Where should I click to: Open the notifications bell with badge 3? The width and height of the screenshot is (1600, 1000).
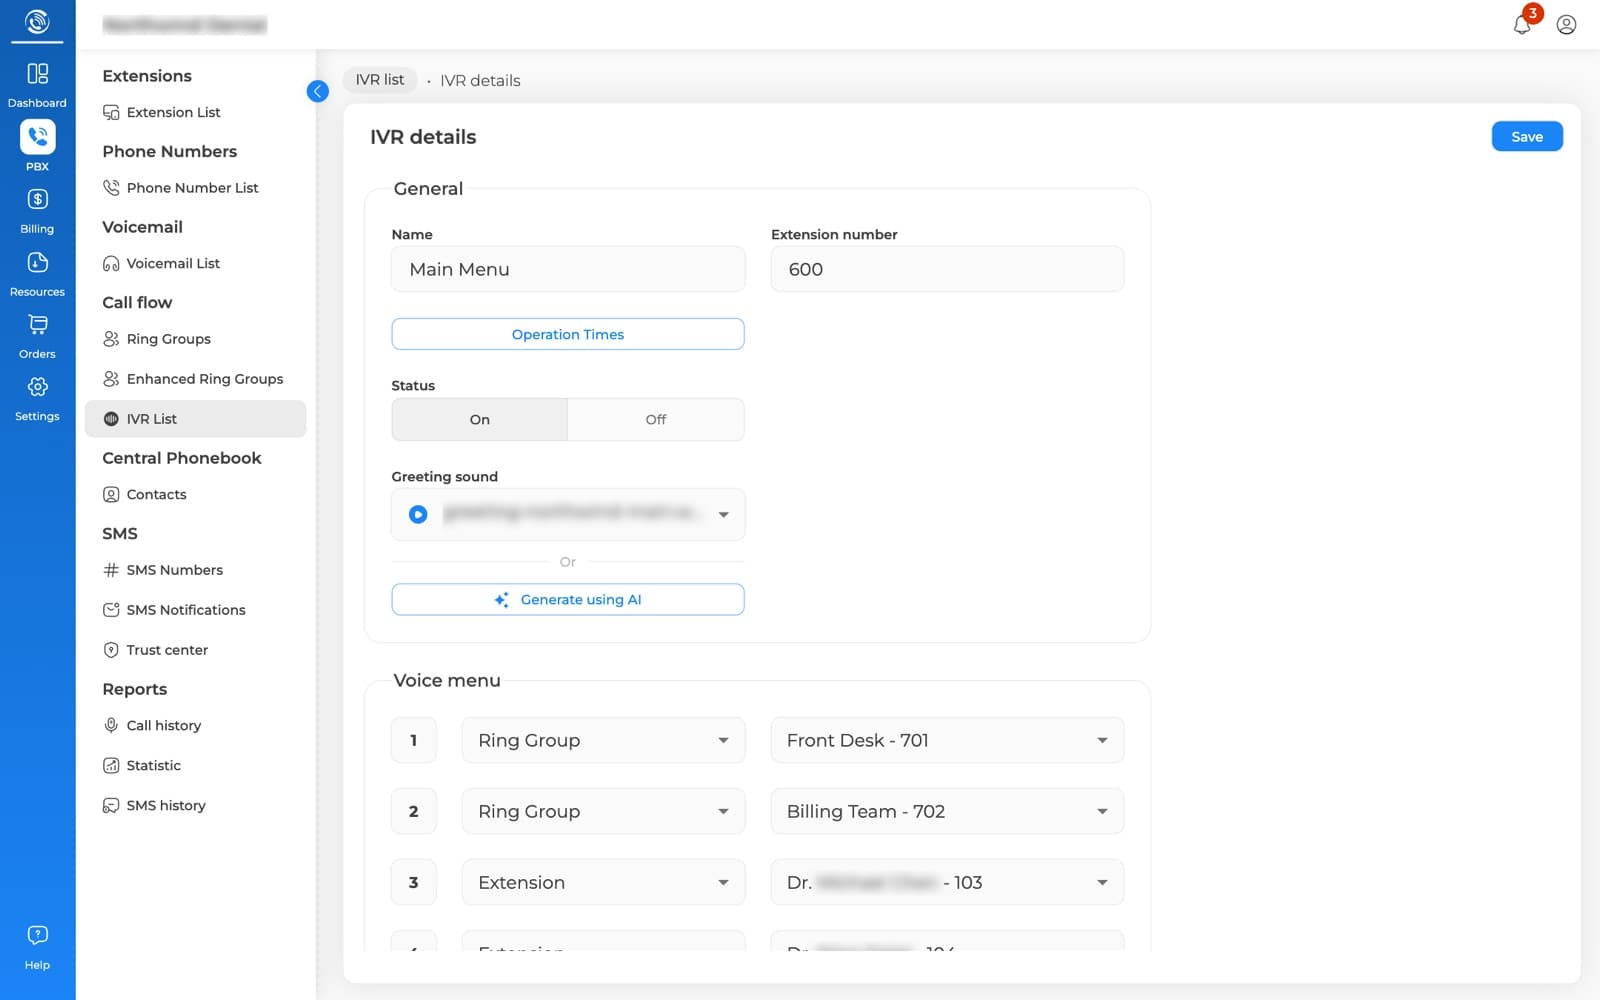1523,23
